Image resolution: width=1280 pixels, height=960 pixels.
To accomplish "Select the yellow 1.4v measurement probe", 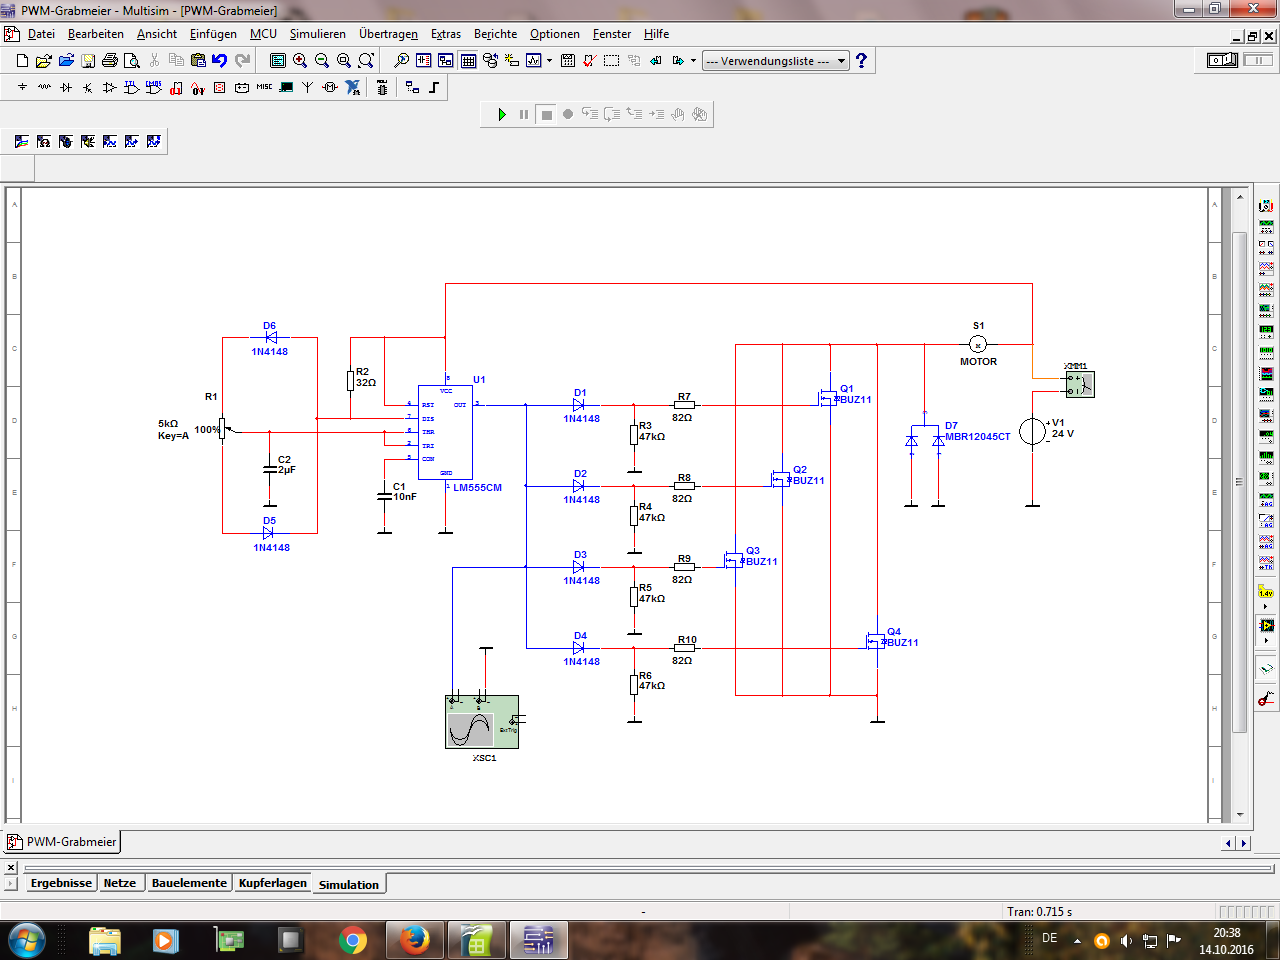I will pyautogui.click(x=1266, y=593).
